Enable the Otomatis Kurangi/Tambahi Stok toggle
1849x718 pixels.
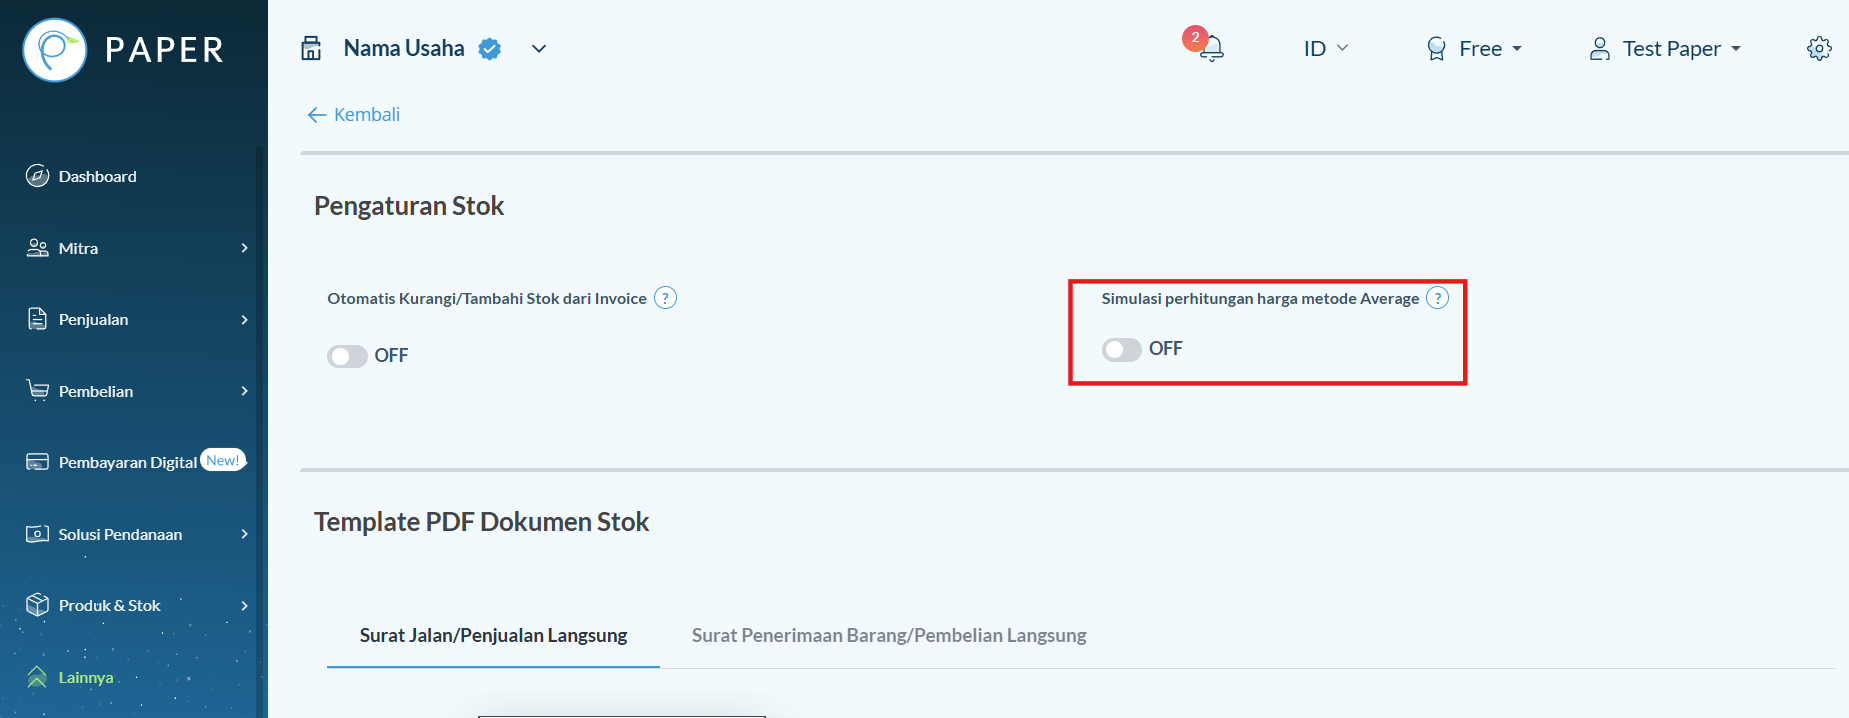point(347,356)
